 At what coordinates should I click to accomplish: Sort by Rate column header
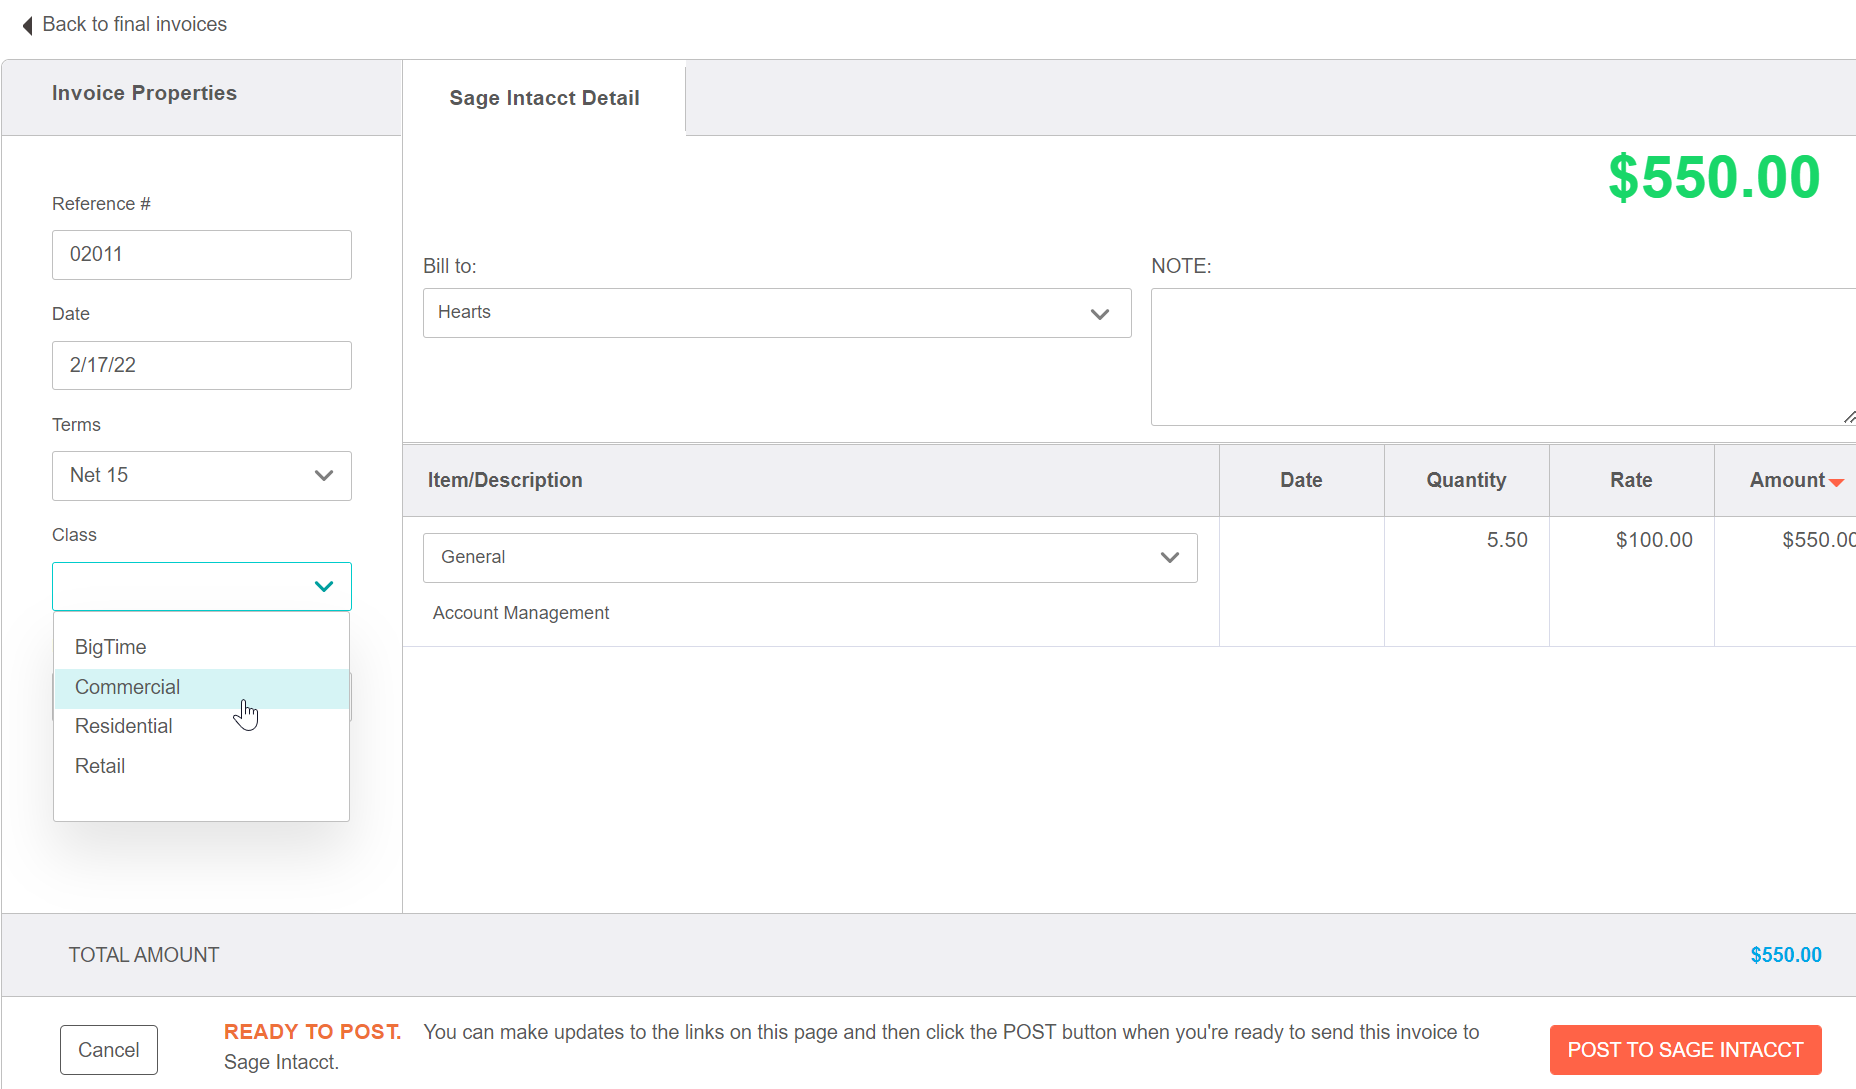(1631, 480)
